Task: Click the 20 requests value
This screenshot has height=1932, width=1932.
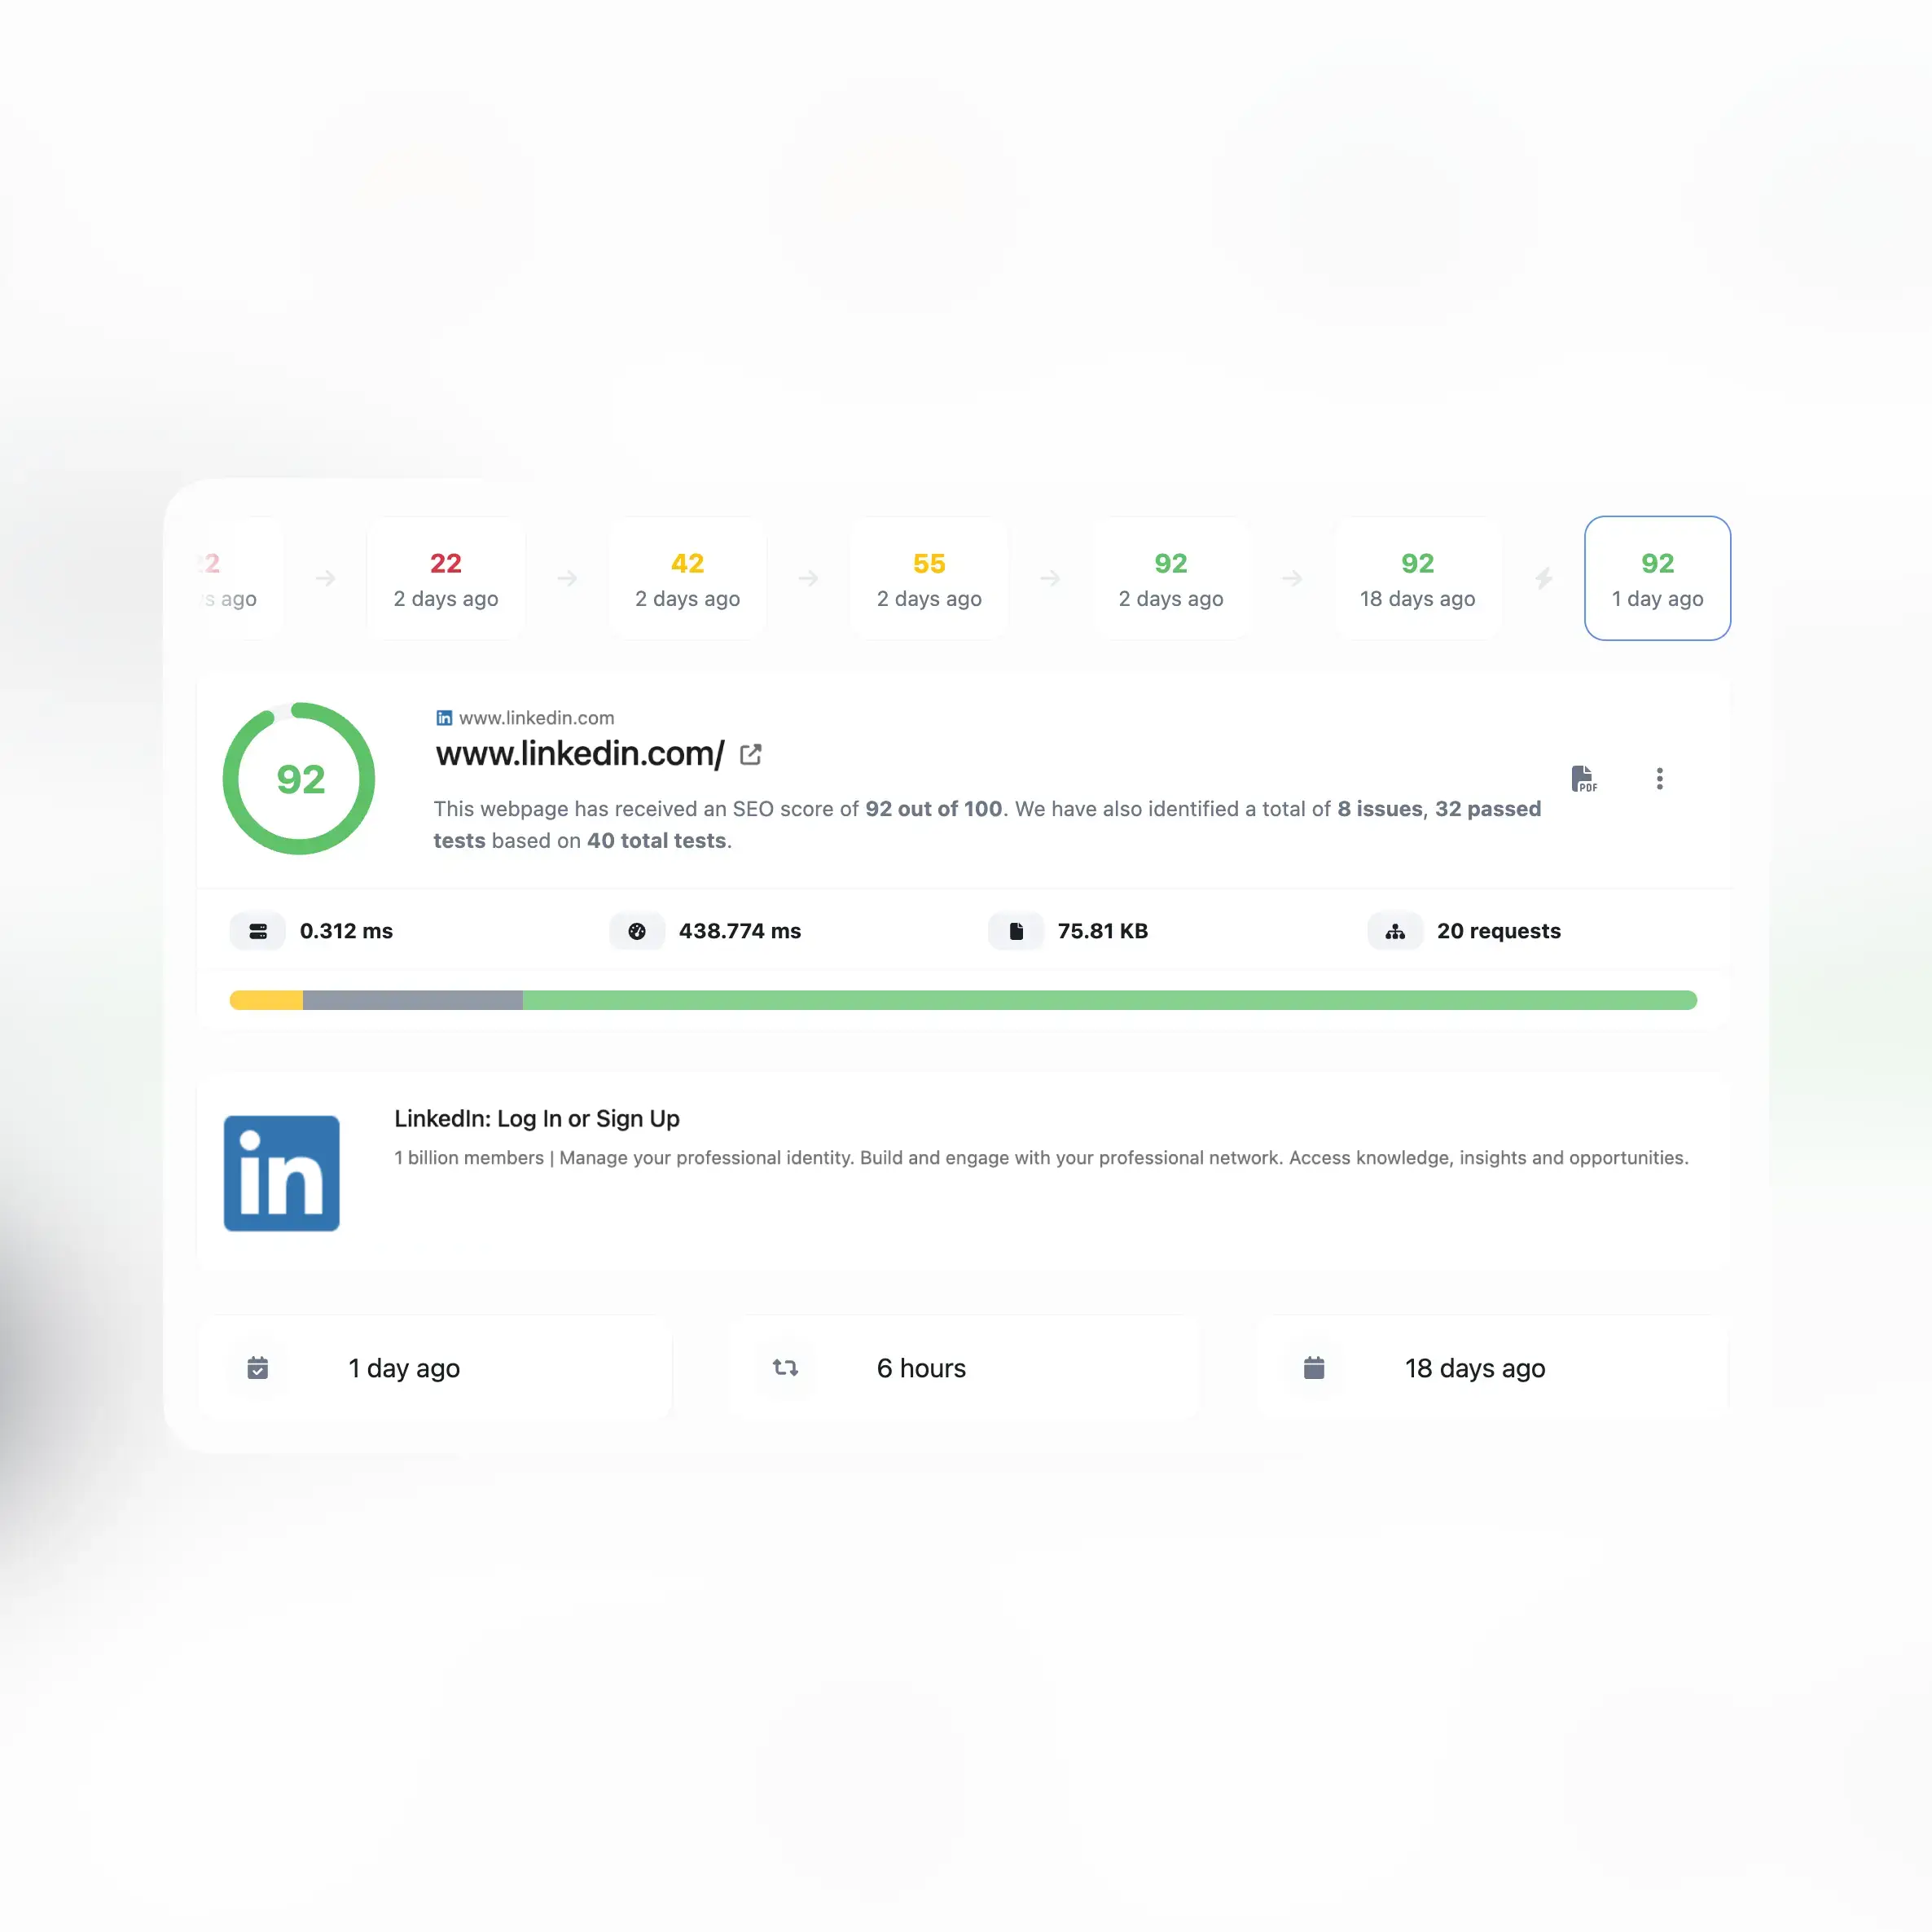Action: click(1499, 931)
